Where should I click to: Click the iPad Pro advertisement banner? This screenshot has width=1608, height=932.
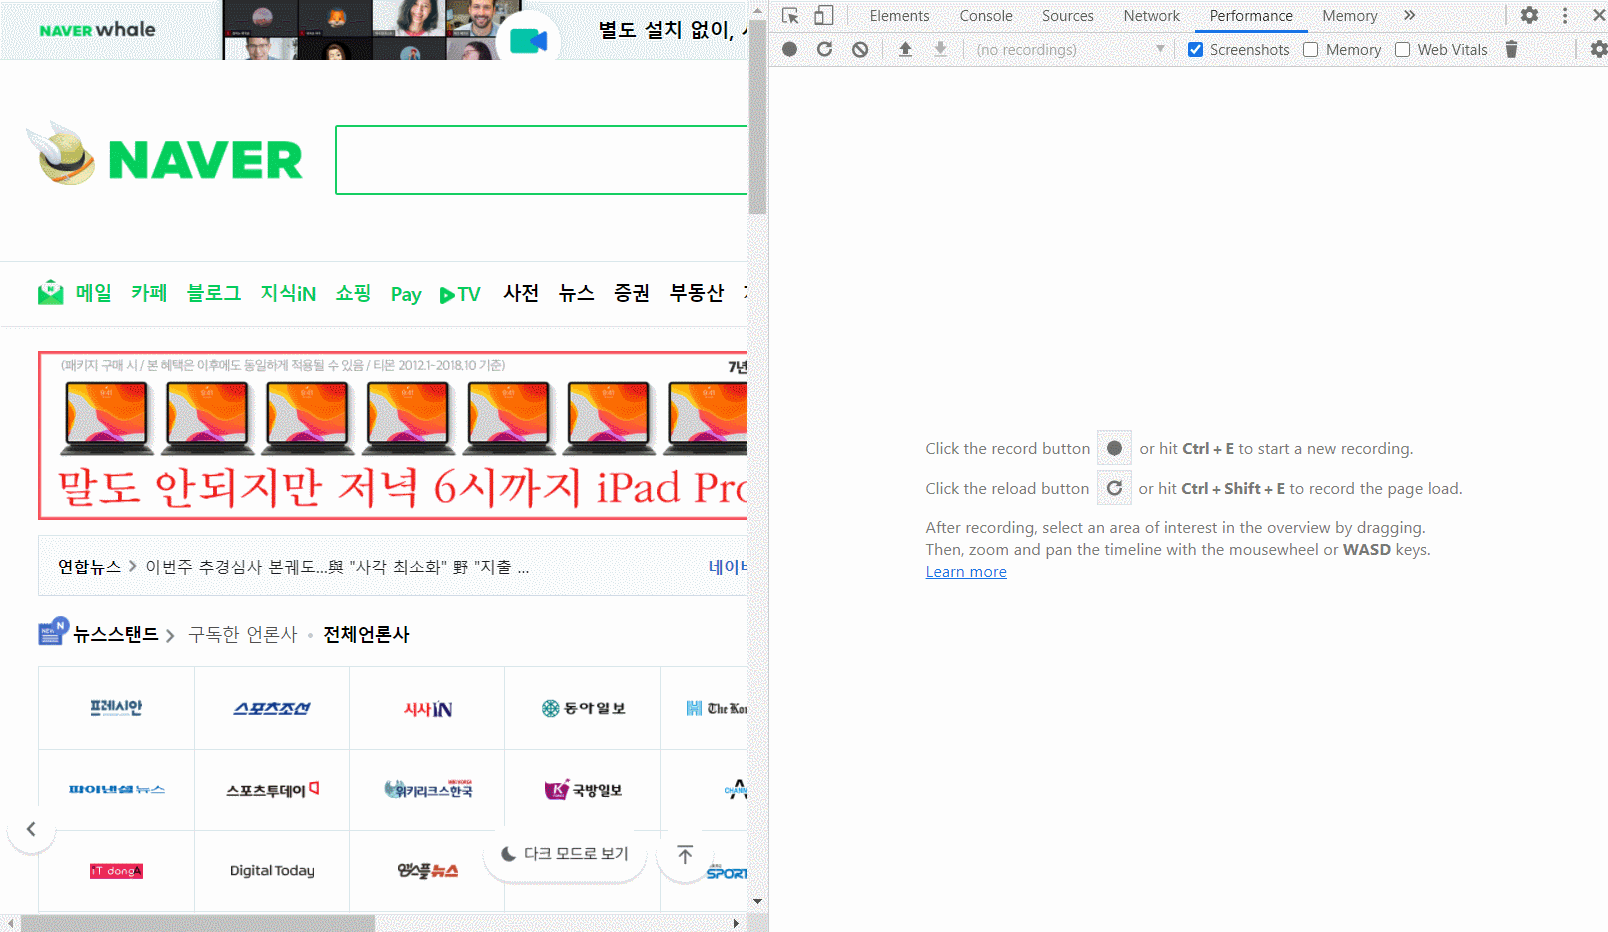(393, 435)
